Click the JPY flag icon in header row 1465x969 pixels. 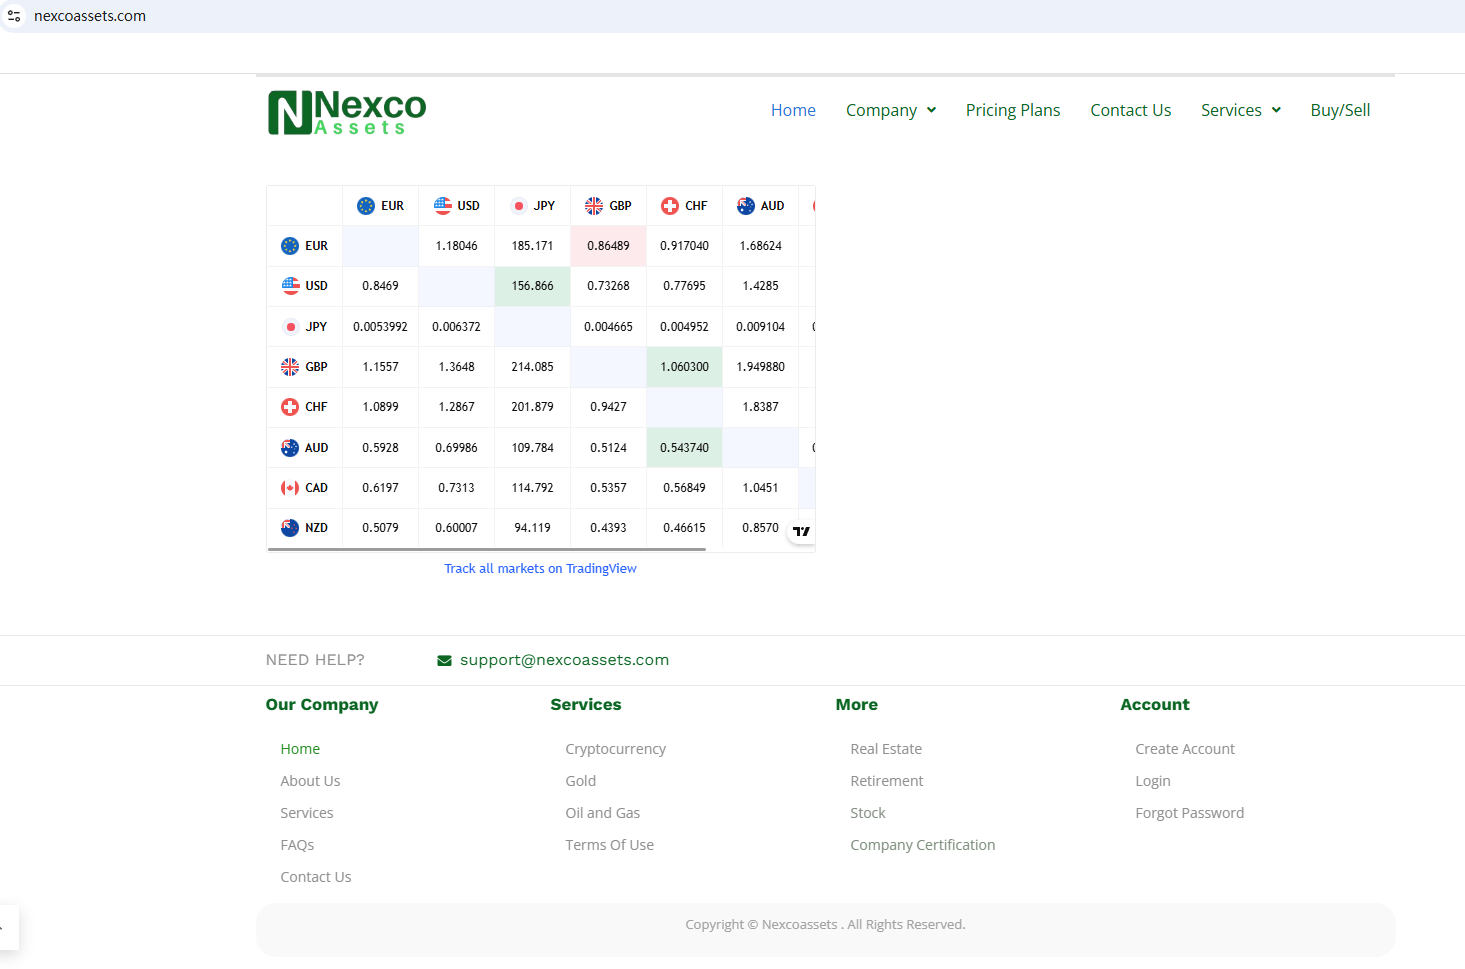pyautogui.click(x=518, y=206)
